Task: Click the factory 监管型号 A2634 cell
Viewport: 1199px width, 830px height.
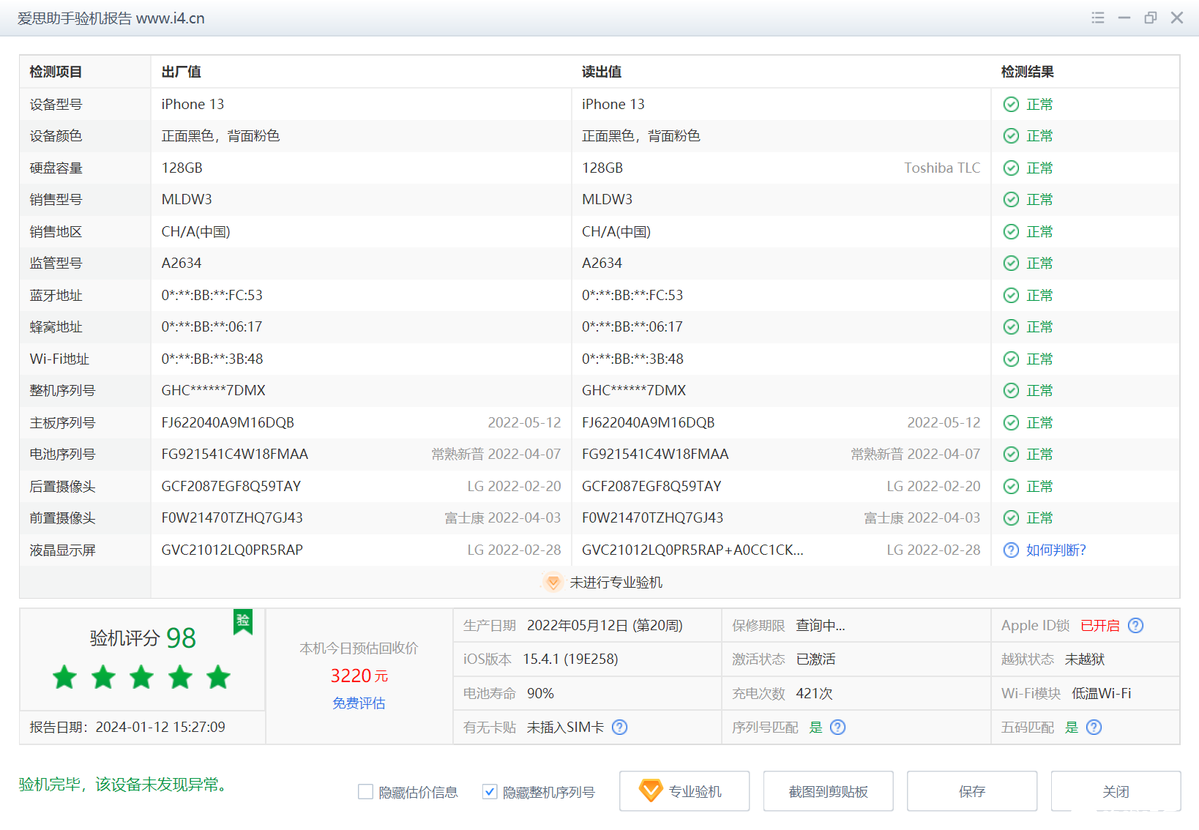Action: coord(181,263)
